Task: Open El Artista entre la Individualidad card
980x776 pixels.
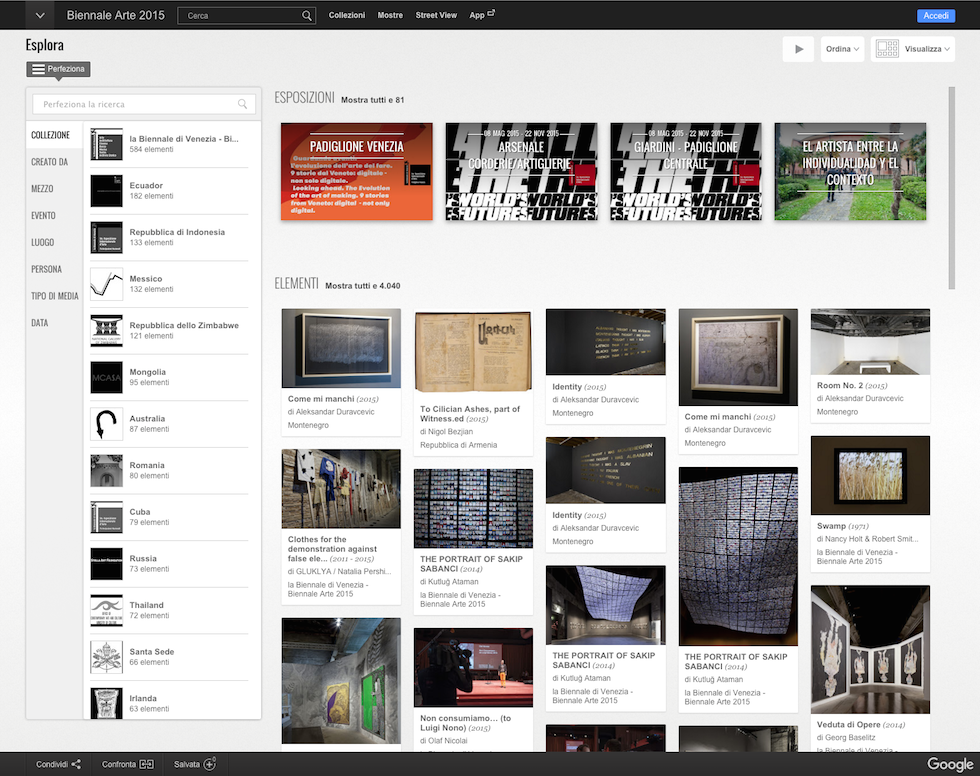Action: click(850, 171)
